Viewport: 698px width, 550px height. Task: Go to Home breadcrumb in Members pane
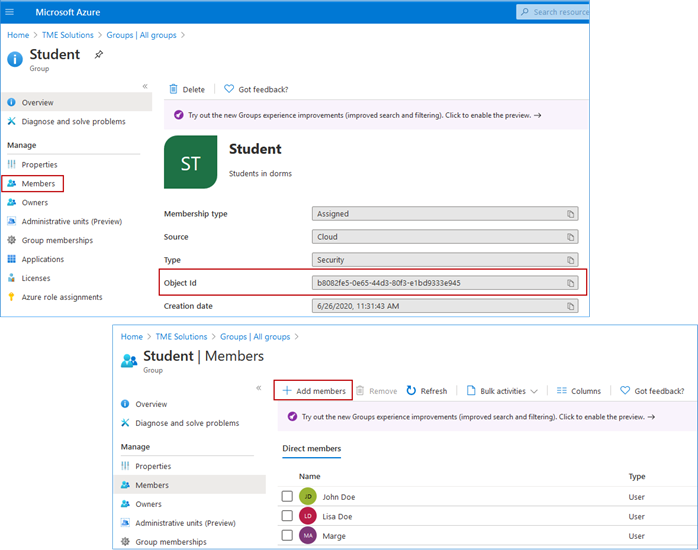132,337
